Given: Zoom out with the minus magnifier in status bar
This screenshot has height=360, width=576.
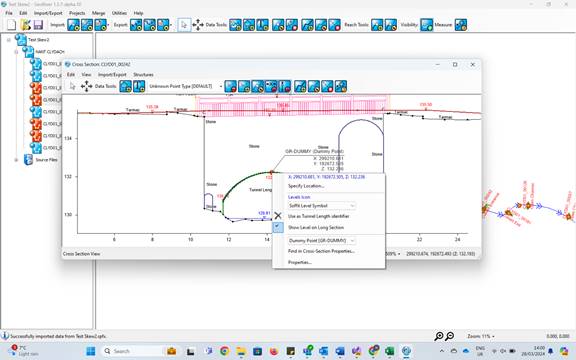Looking at the screenshot, I should click(450, 336).
